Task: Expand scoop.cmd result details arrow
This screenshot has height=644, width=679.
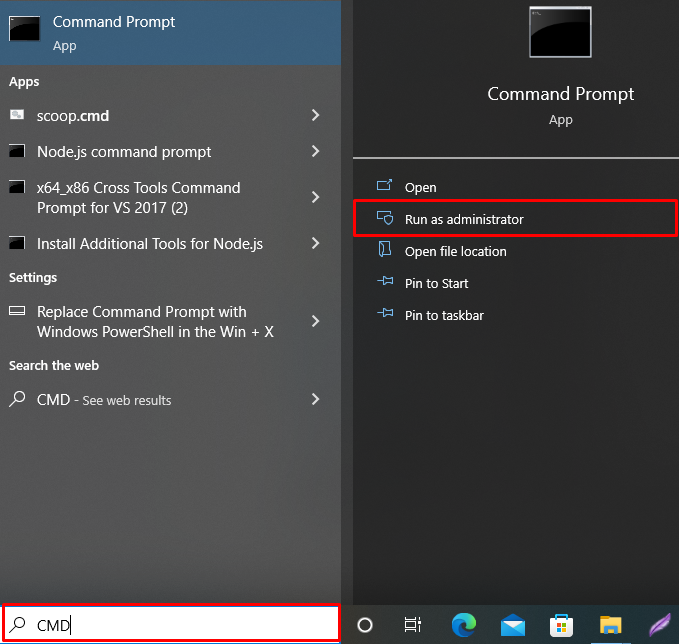Action: click(316, 115)
